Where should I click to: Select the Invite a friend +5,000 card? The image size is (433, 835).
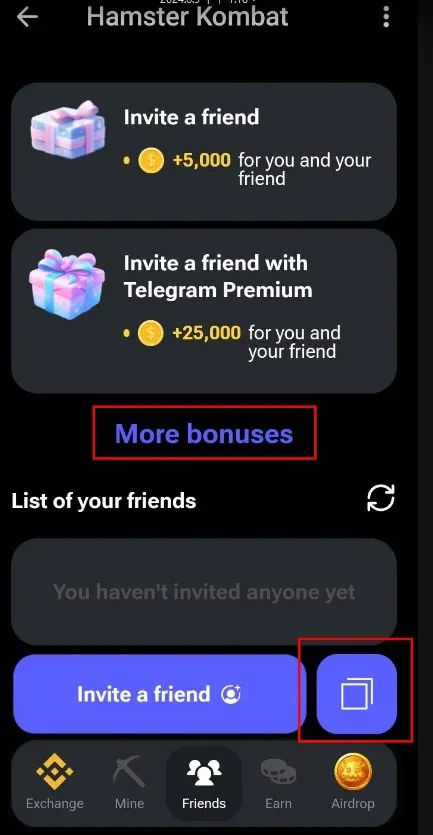click(204, 151)
